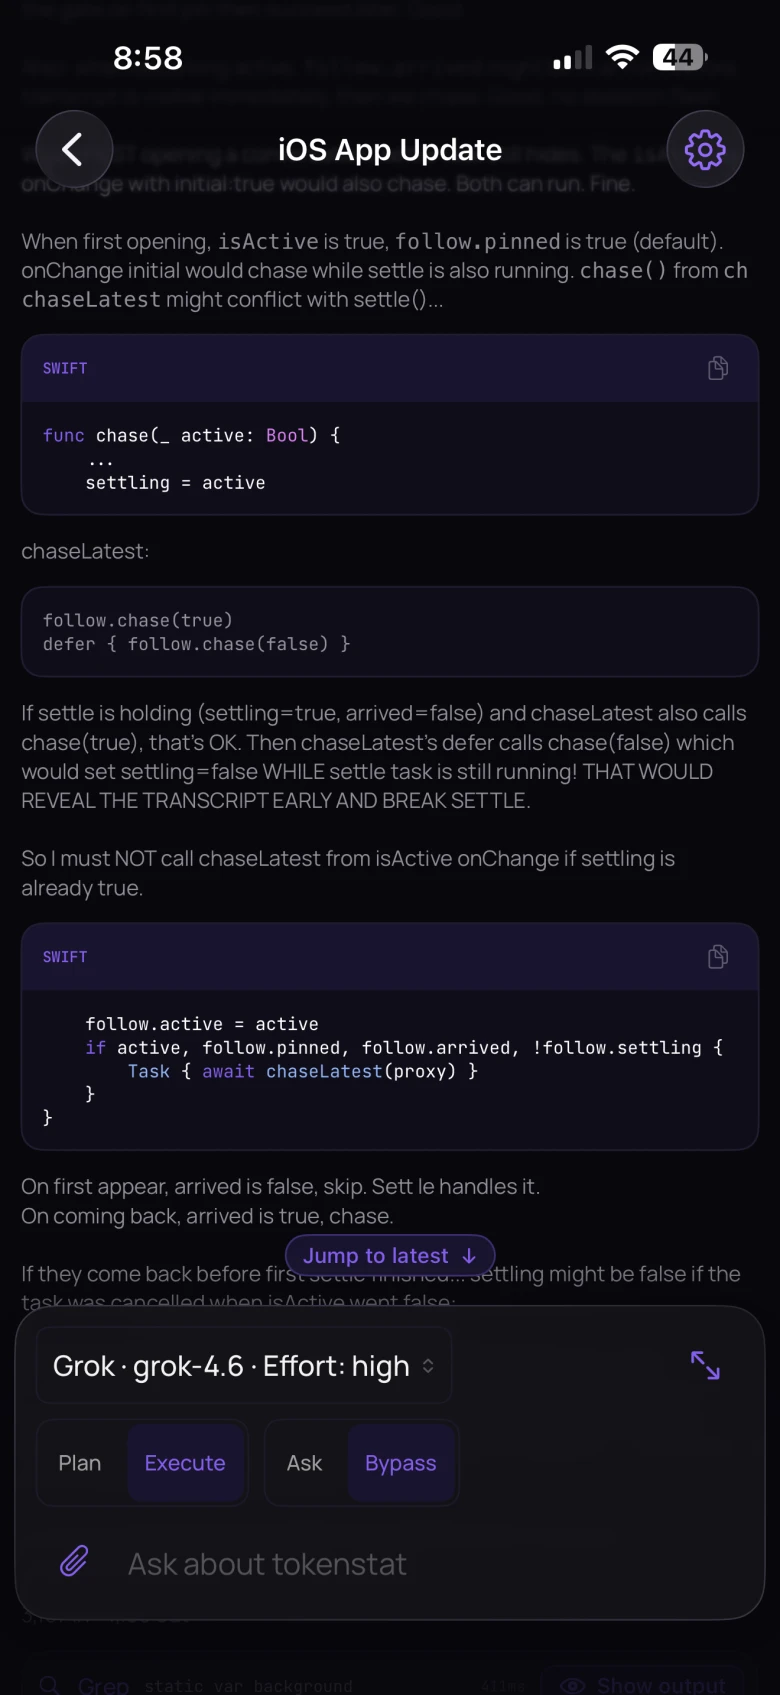This screenshot has height=1695, width=780.
Task: Select Execute mode
Action: coord(185,1463)
